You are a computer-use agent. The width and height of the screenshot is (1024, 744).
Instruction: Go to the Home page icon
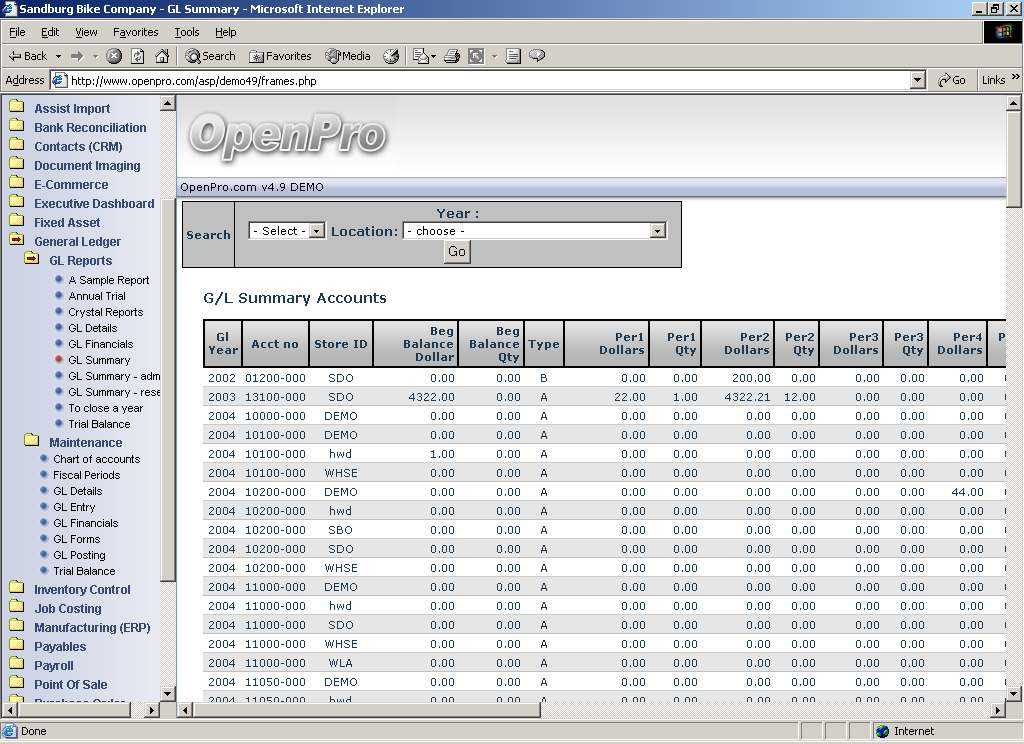[x=162, y=56]
